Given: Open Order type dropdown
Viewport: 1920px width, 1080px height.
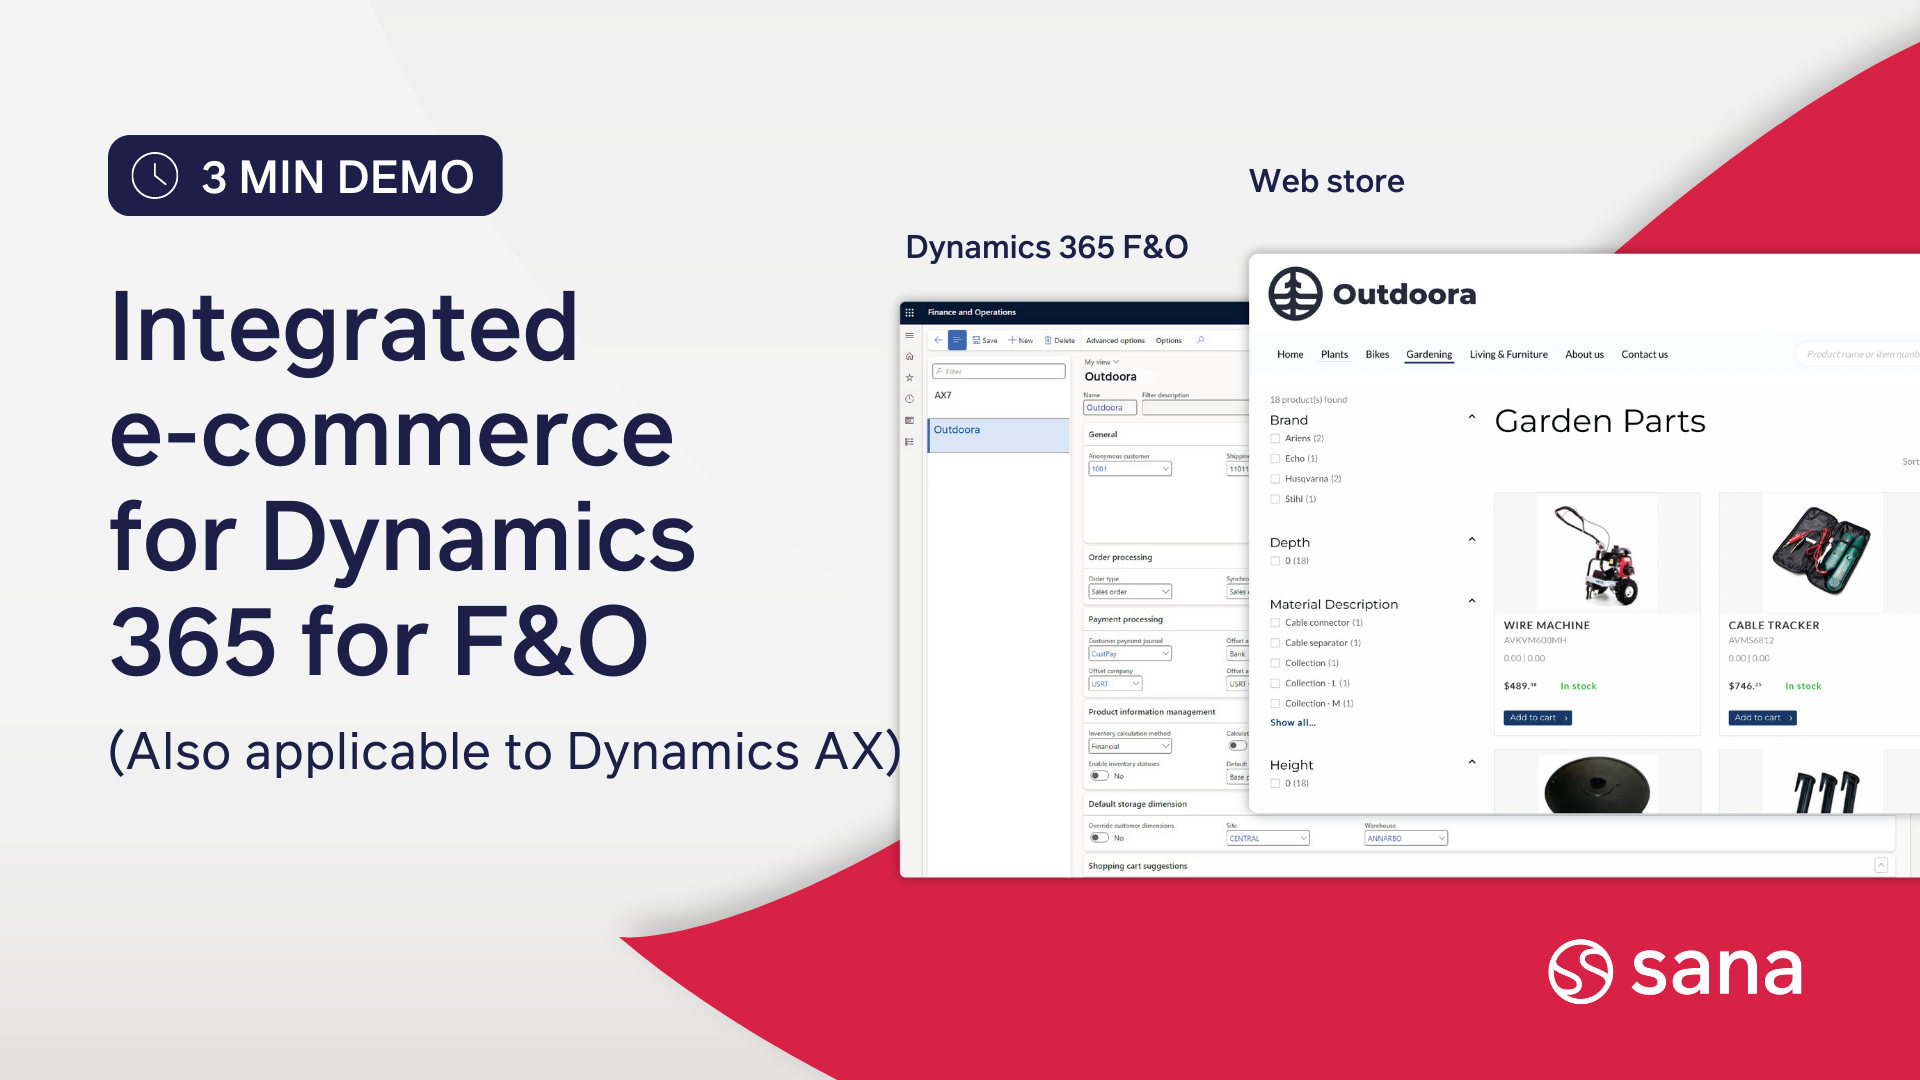Looking at the screenshot, I should coord(1130,592).
